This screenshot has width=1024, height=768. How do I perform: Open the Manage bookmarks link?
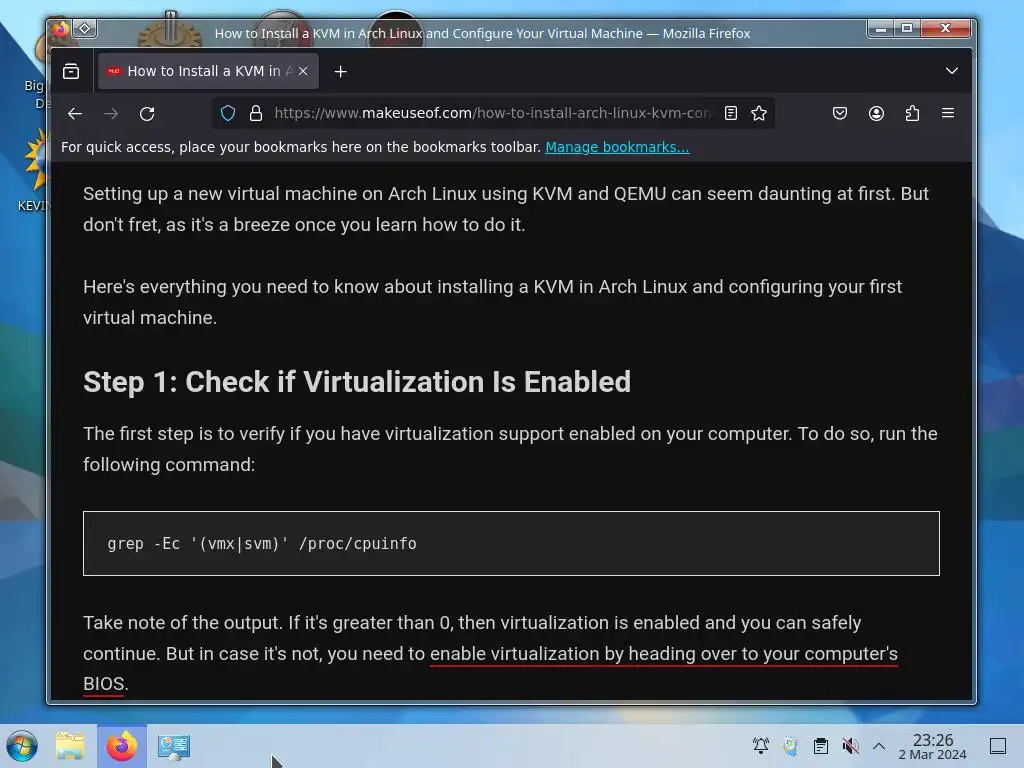[x=617, y=147]
